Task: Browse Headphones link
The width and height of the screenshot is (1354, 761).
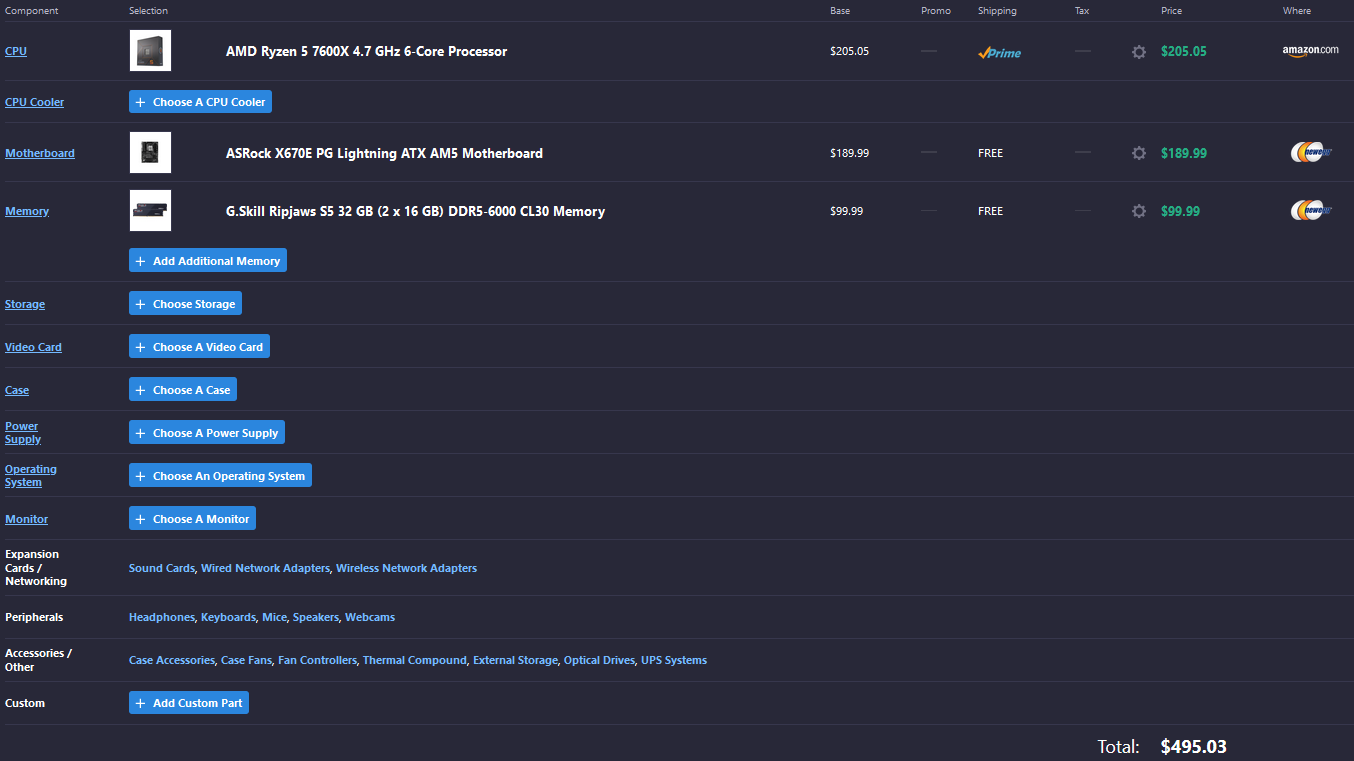Action: pos(161,617)
